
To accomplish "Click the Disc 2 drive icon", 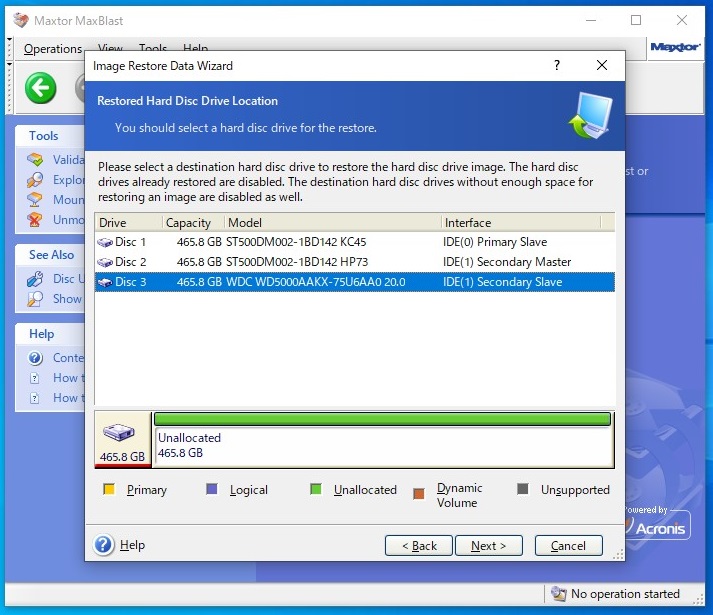I will coord(105,262).
